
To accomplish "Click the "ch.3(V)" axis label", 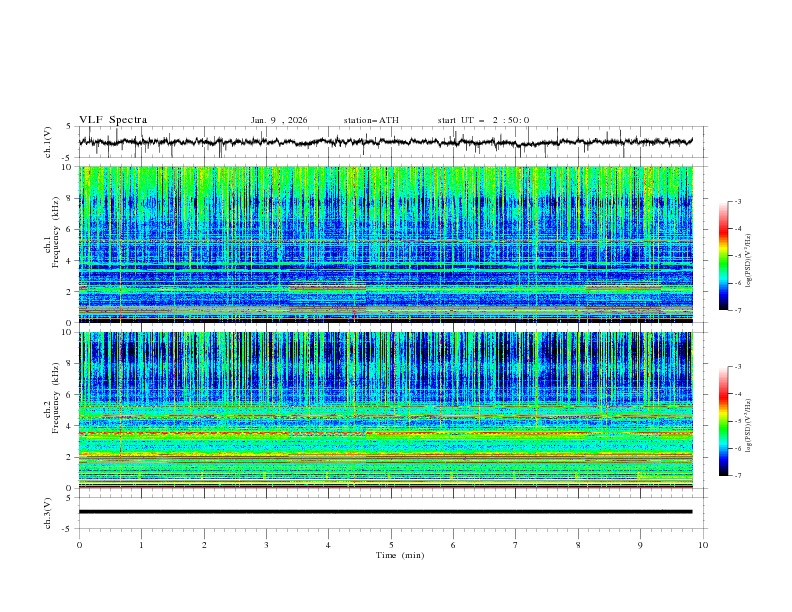I will [x=48, y=513].
